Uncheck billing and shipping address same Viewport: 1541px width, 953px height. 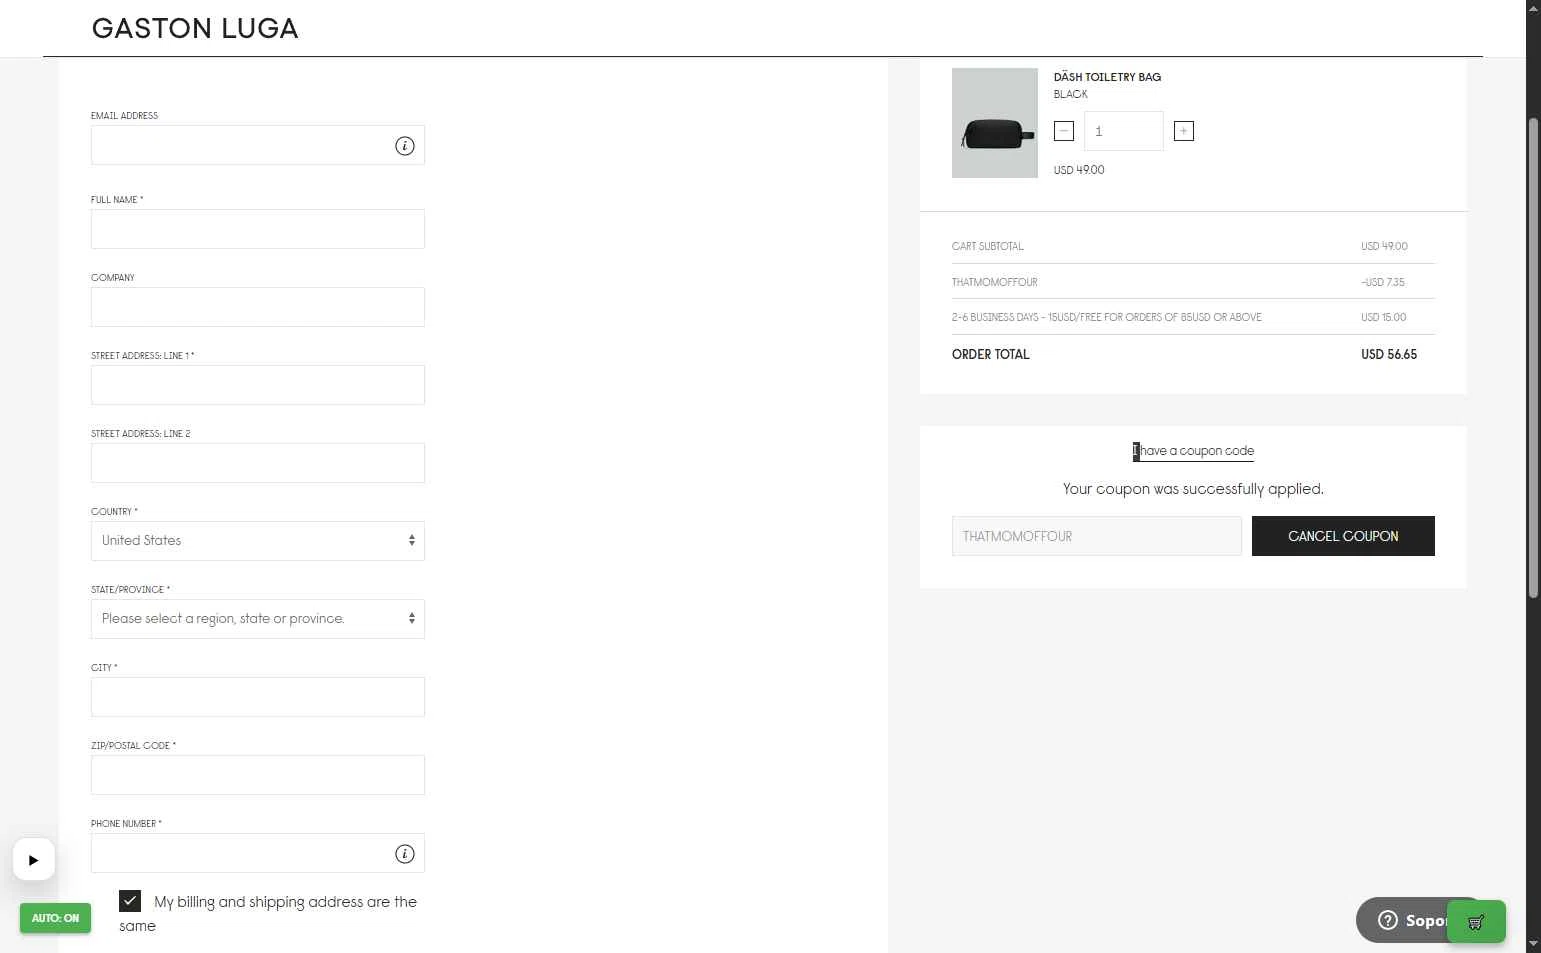130,901
